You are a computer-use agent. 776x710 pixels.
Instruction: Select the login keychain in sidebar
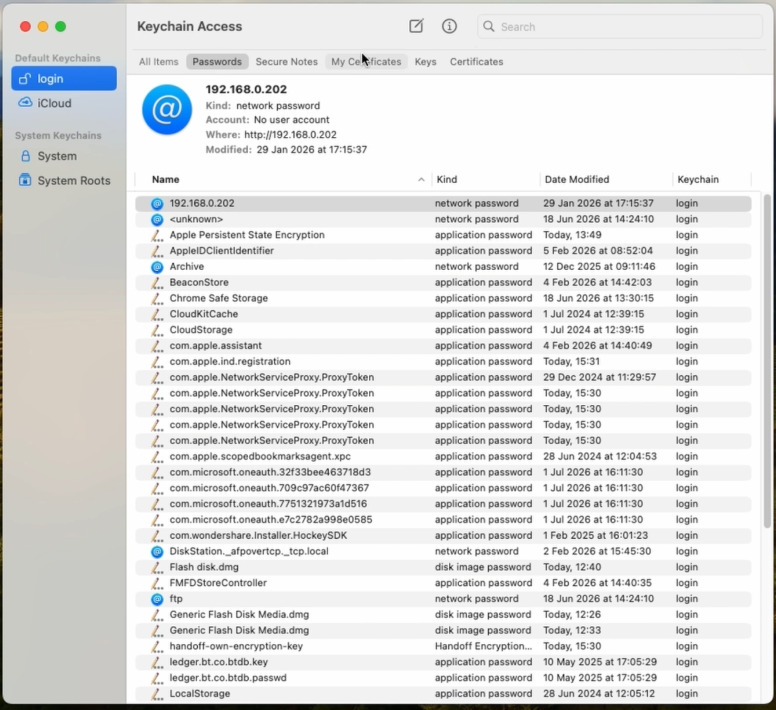(x=64, y=79)
